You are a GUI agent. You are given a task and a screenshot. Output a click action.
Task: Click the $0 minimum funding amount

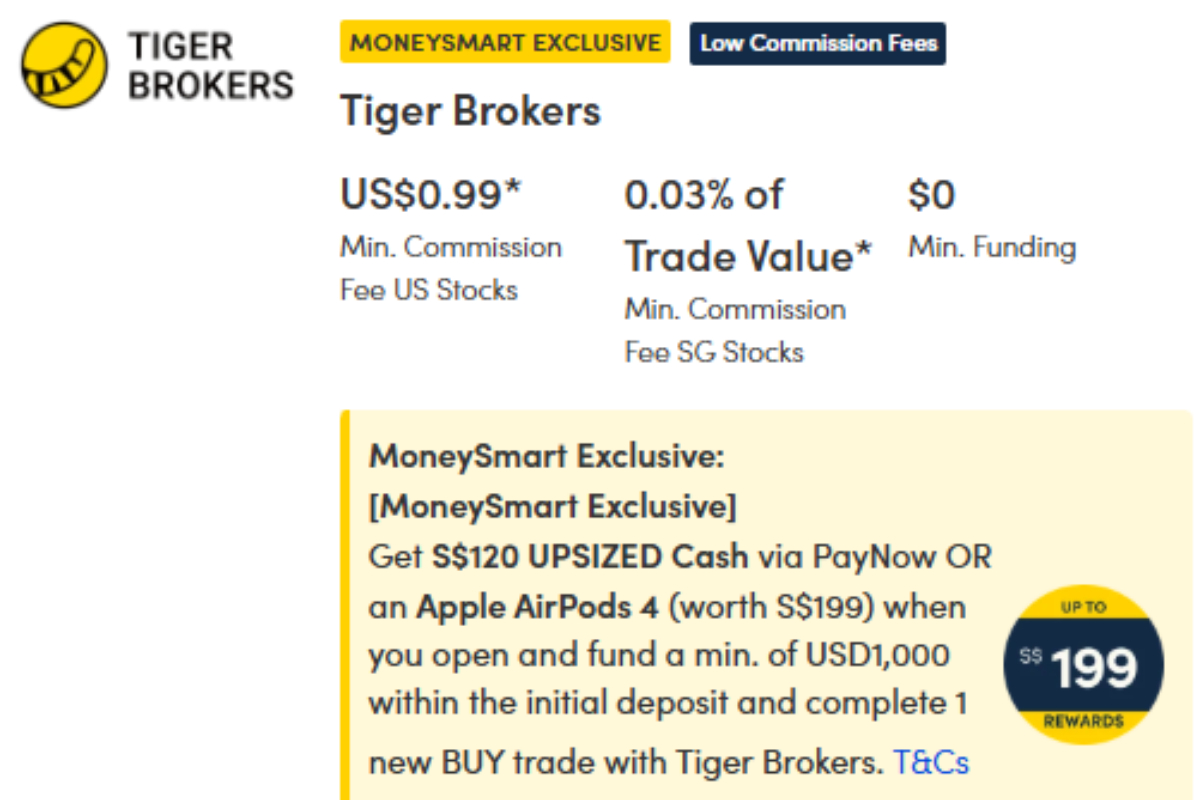[x=931, y=195]
